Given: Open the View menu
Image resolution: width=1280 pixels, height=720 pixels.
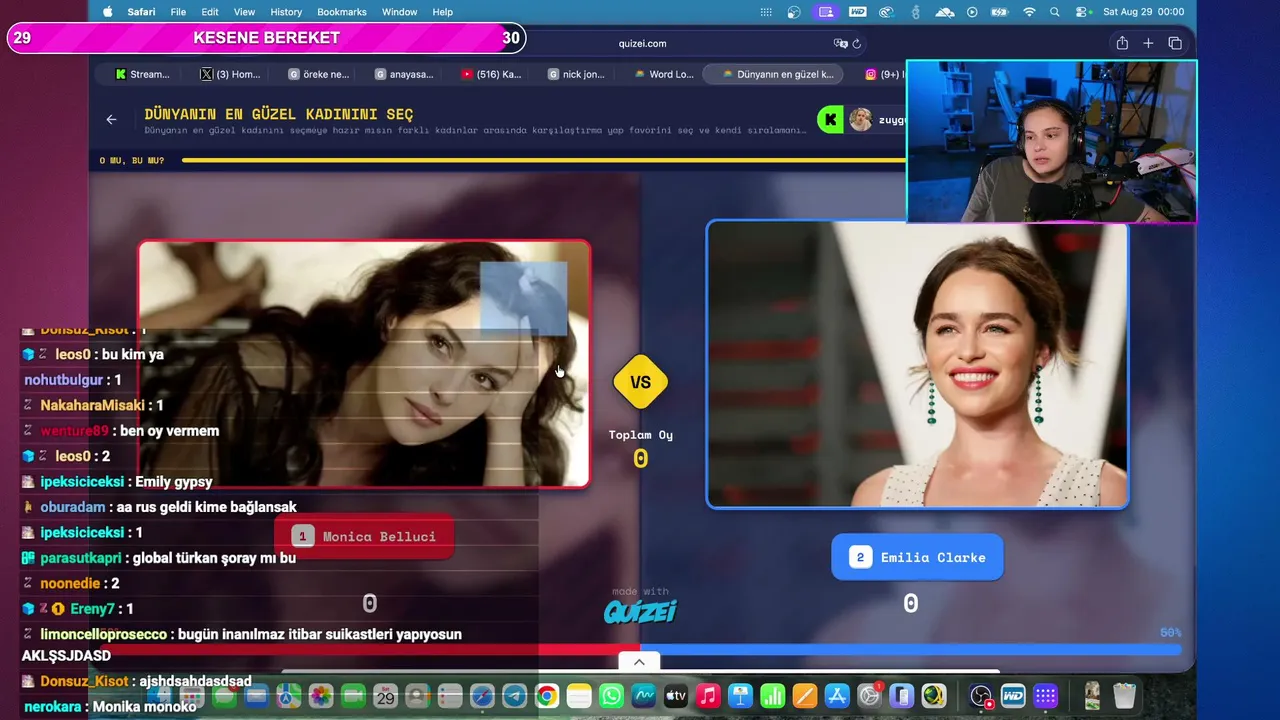Looking at the screenshot, I should [244, 12].
